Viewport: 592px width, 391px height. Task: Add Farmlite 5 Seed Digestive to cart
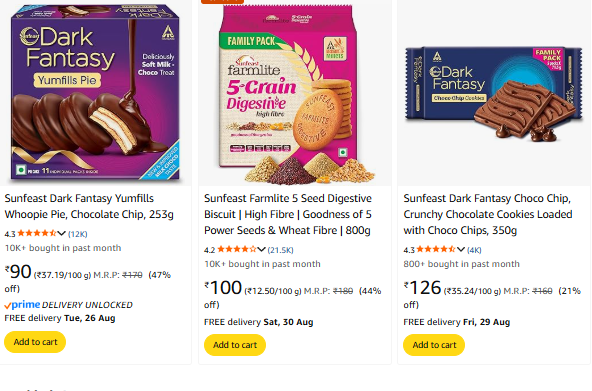tap(235, 345)
